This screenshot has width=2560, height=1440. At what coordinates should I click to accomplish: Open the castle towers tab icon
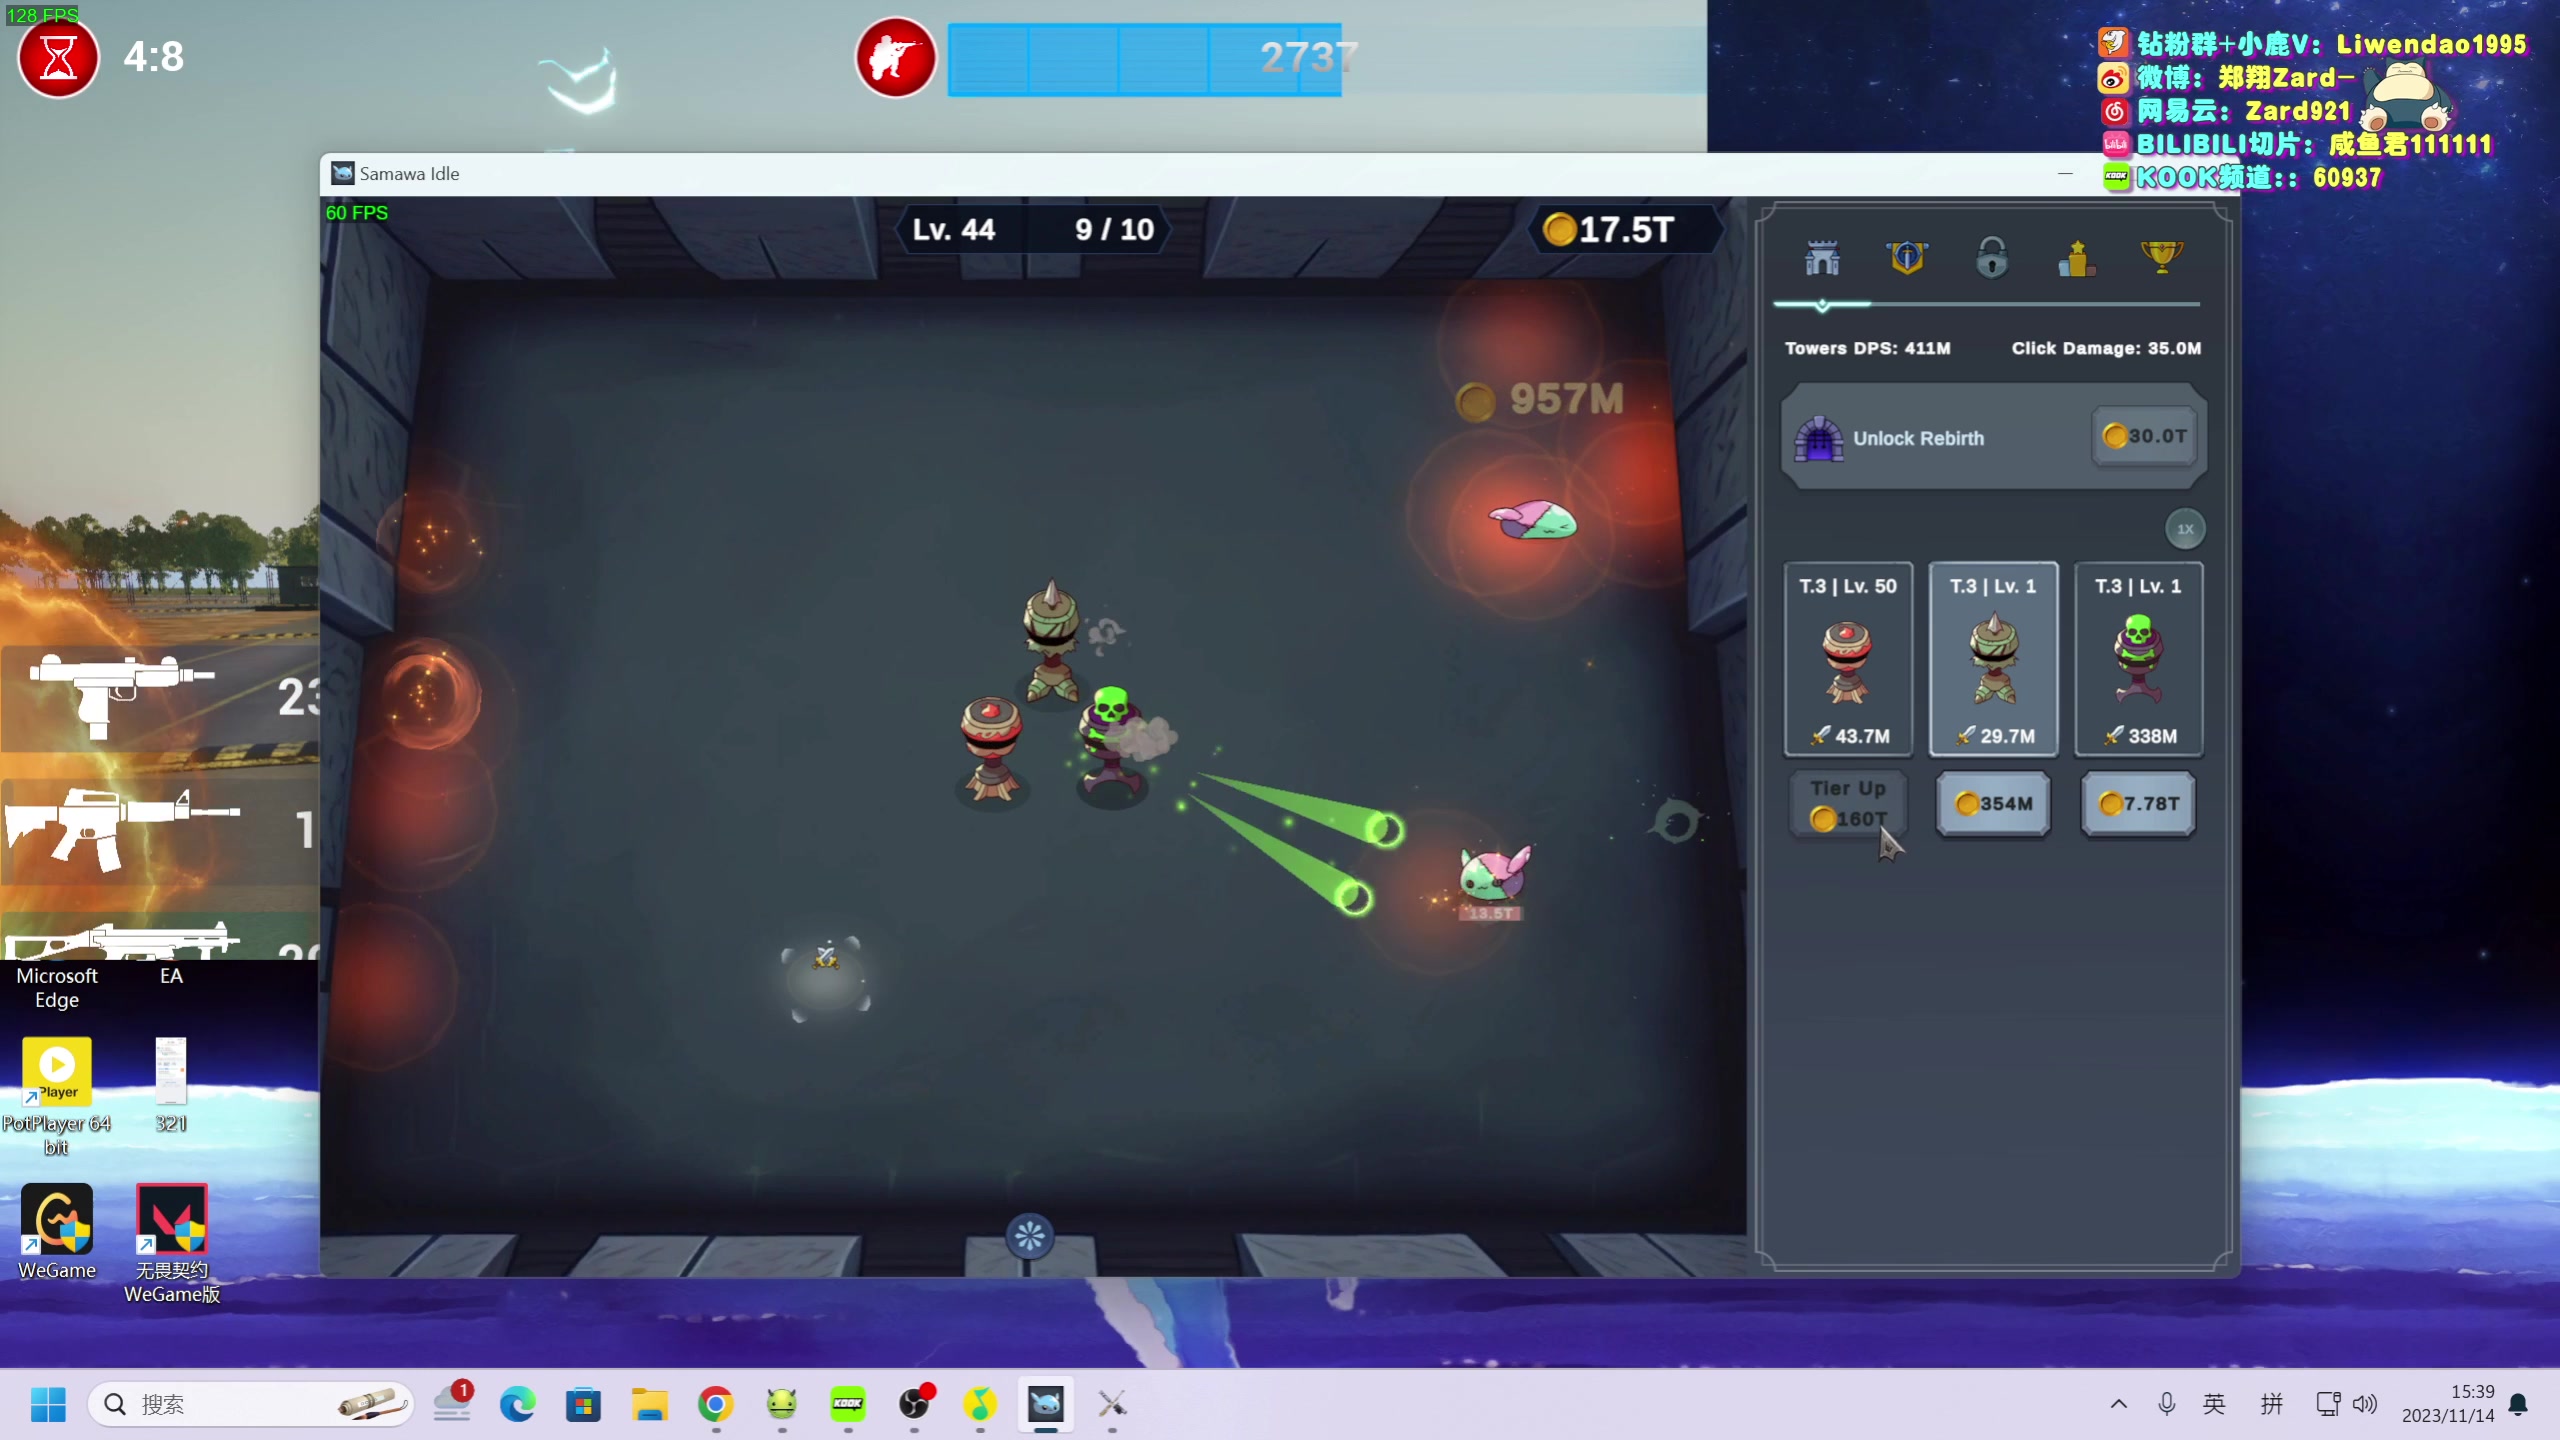click(x=1822, y=258)
